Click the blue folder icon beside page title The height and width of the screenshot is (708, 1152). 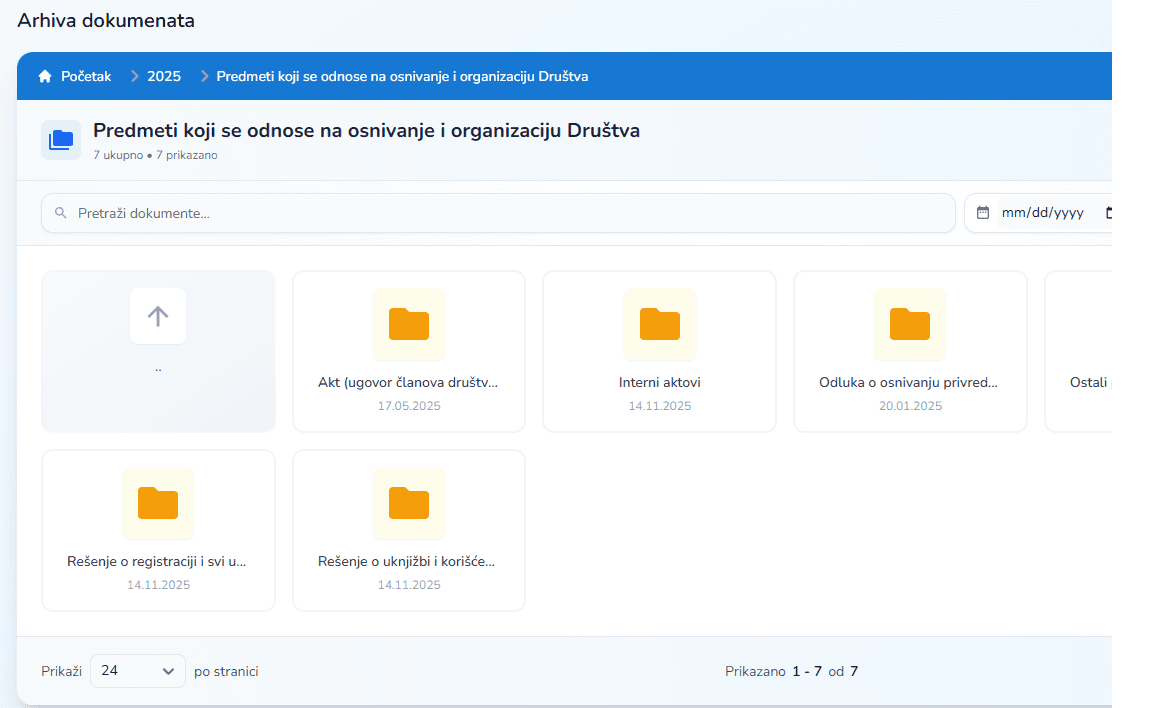(x=61, y=139)
